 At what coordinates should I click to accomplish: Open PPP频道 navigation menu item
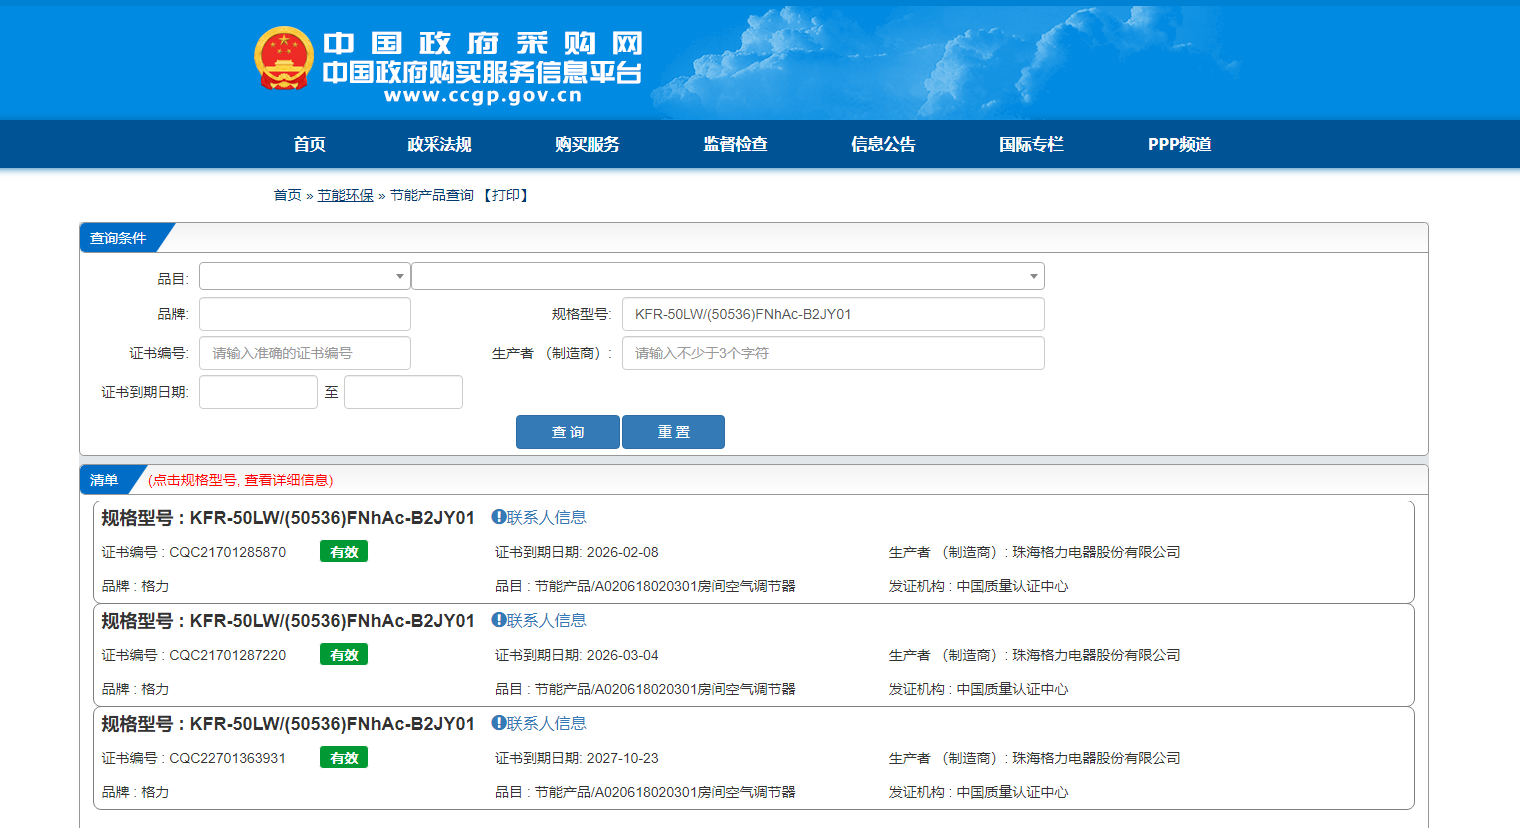[x=1179, y=144]
